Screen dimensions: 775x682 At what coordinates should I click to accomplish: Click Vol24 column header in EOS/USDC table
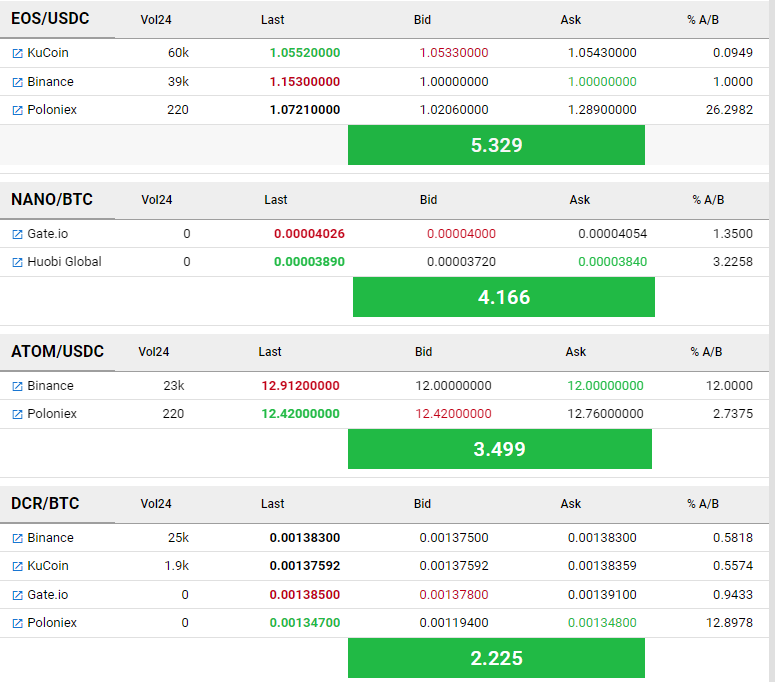tap(156, 20)
